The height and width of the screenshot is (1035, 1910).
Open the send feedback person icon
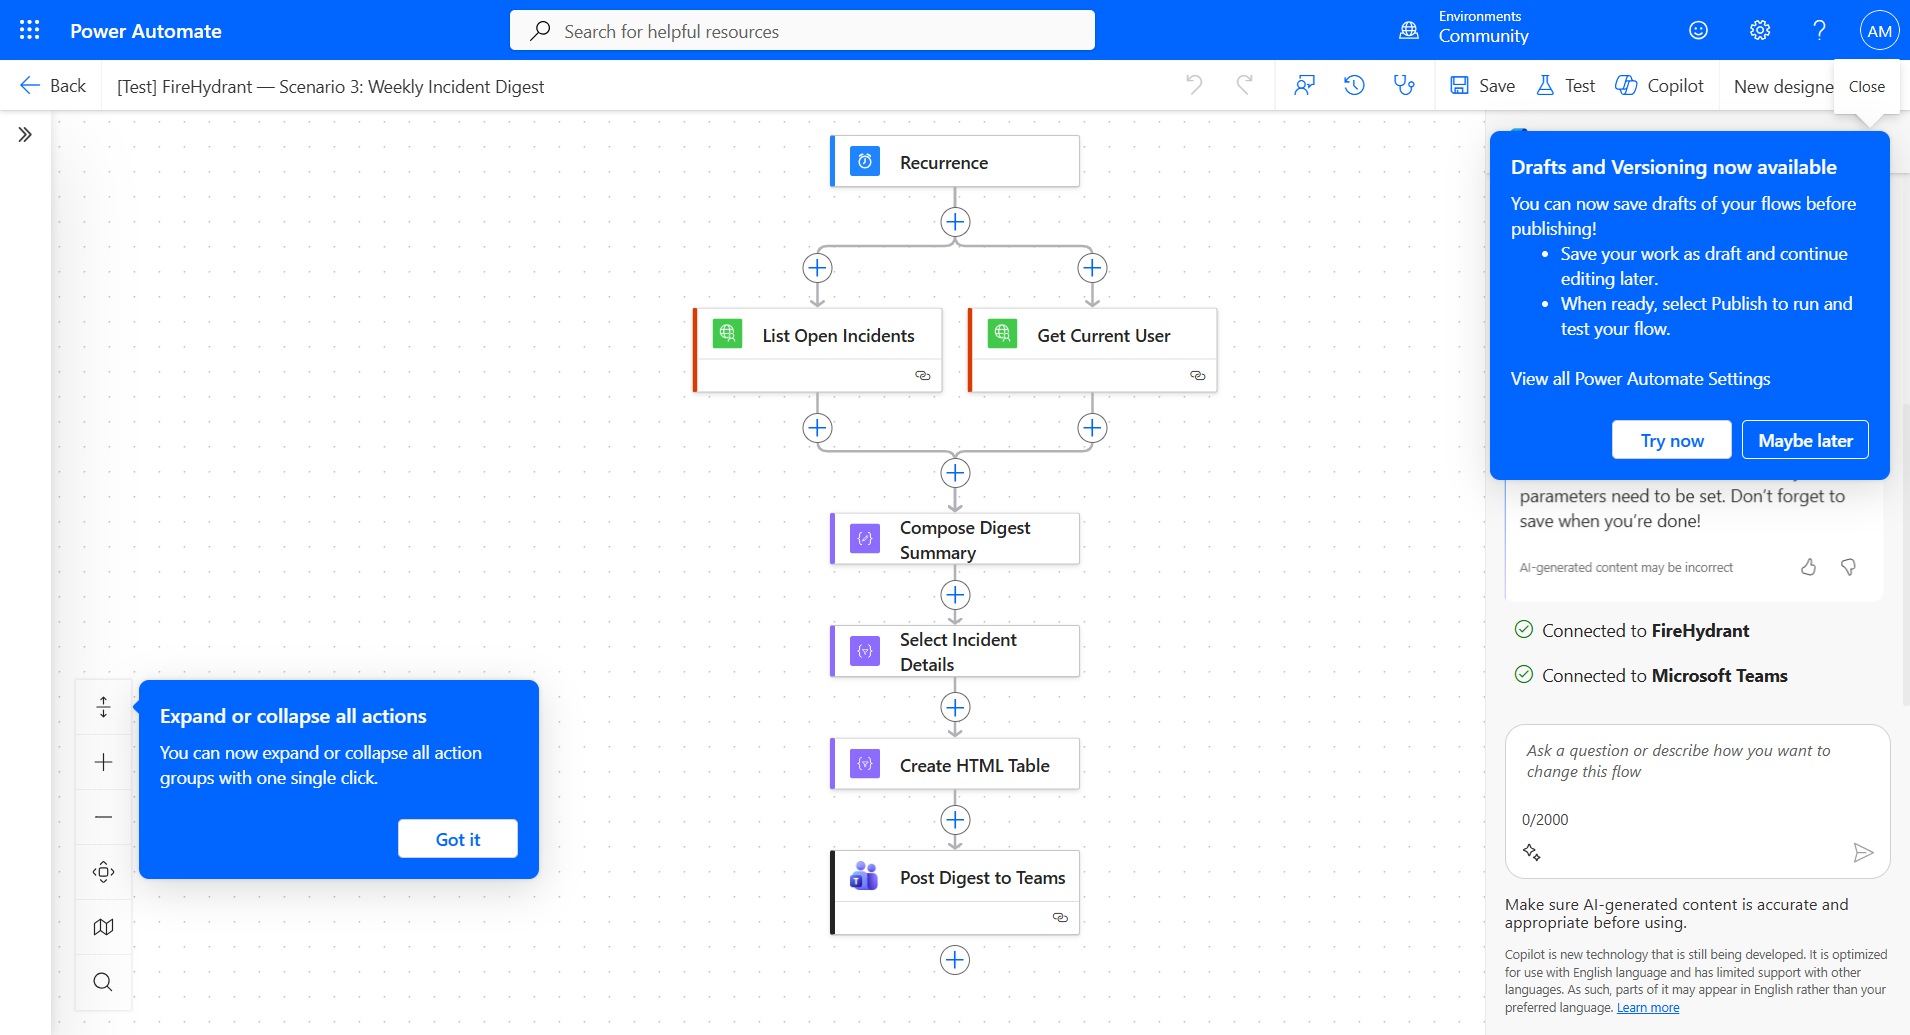click(1304, 85)
